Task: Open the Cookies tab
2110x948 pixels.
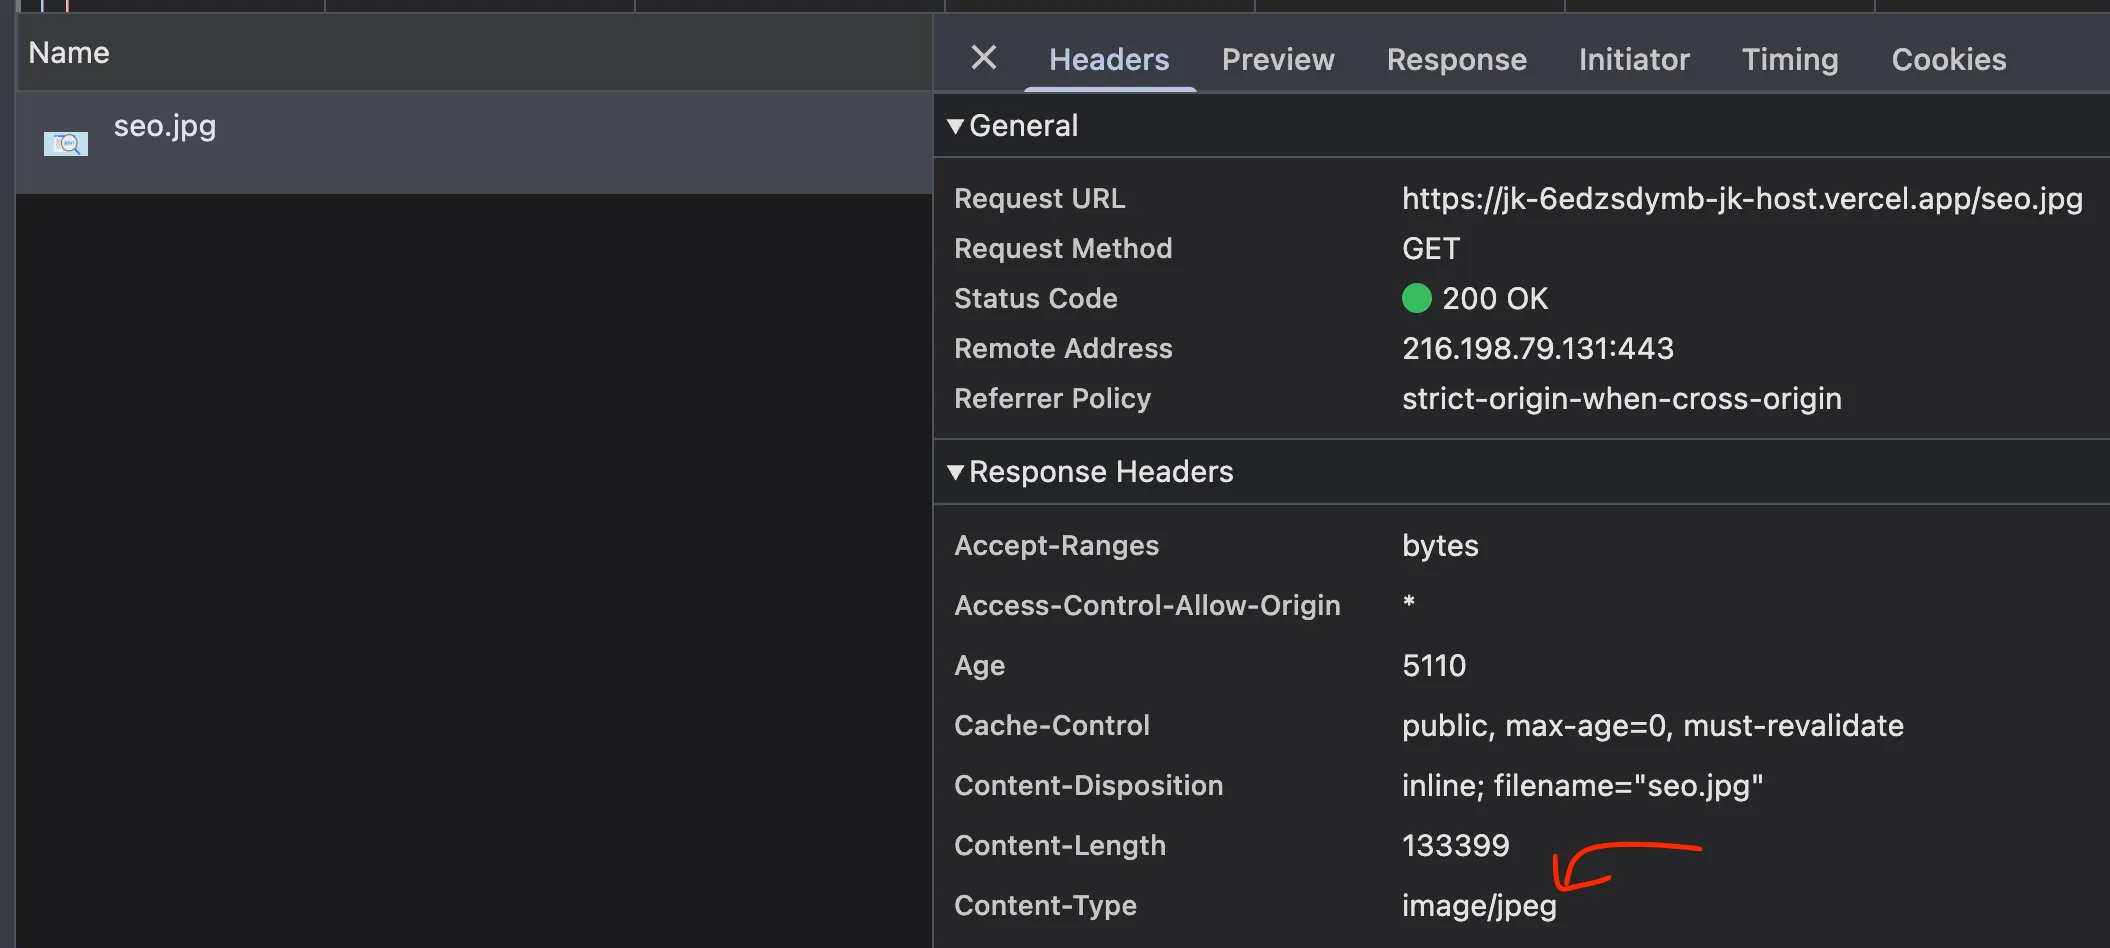Action: coord(1948,60)
